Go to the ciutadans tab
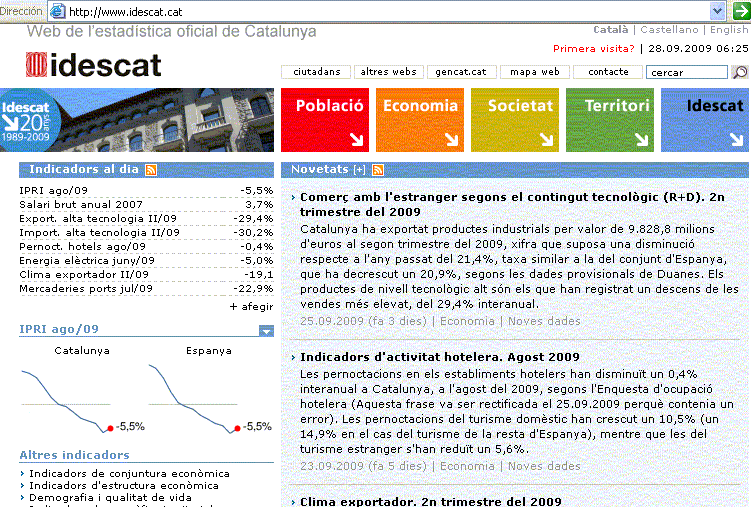The width and height of the screenshot is (751, 507). coord(316,72)
